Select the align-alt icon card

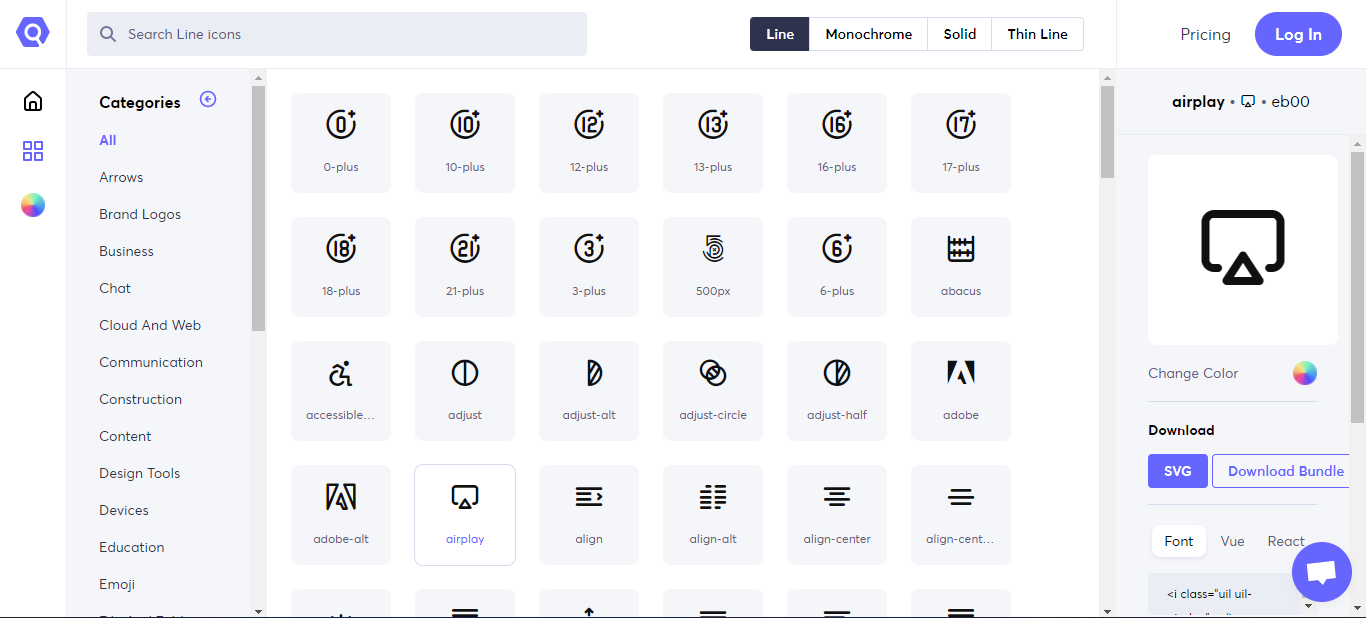point(713,515)
